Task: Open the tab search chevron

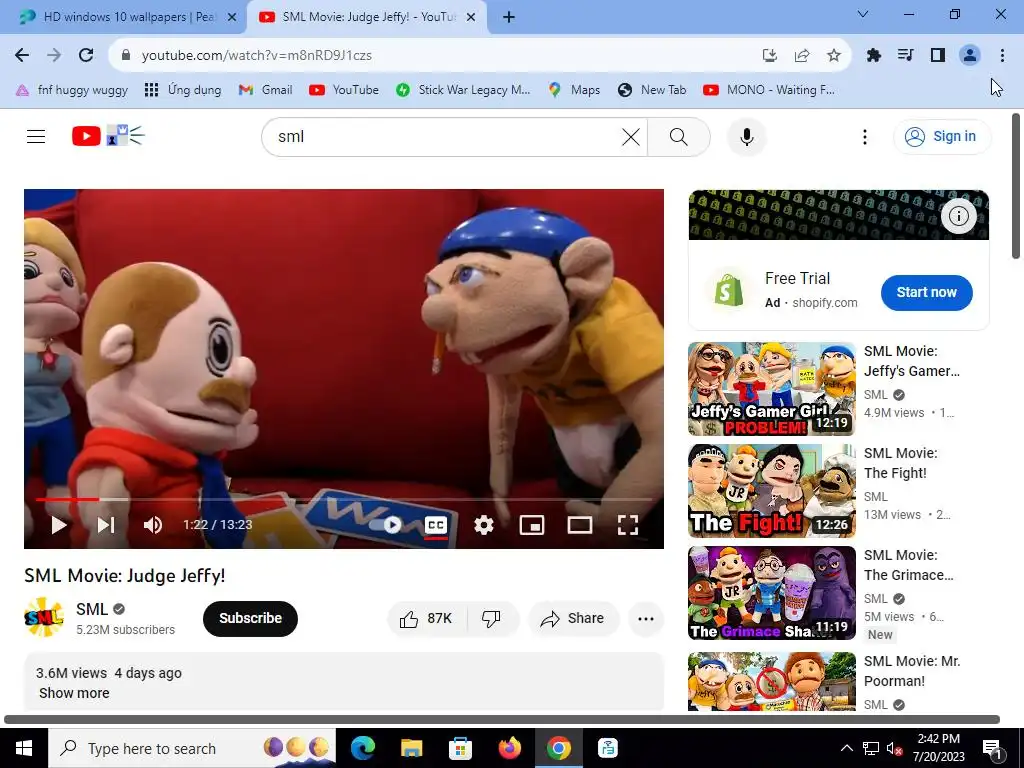Action: point(863,14)
